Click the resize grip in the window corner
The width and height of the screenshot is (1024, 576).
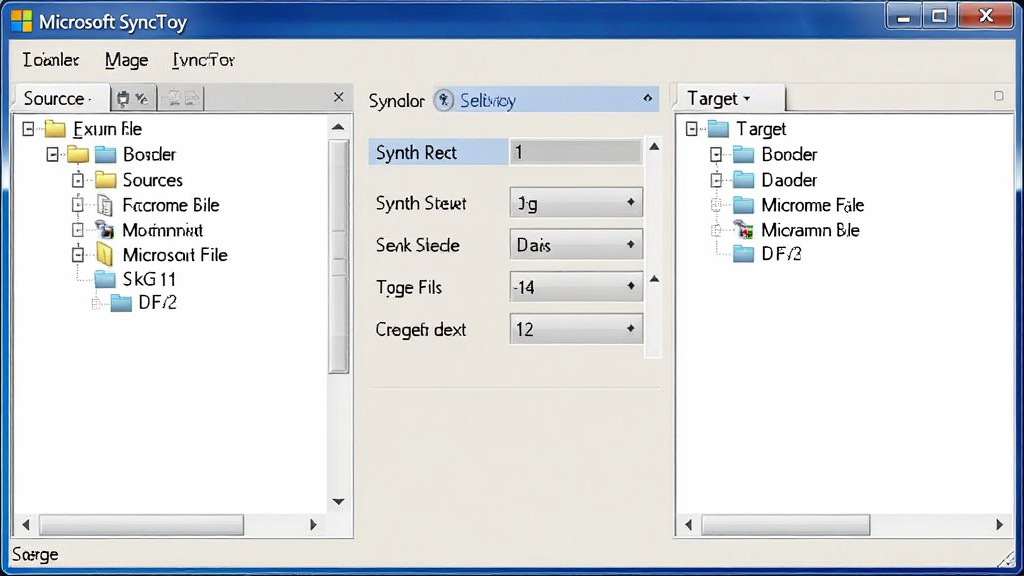pyautogui.click(x=1007, y=558)
